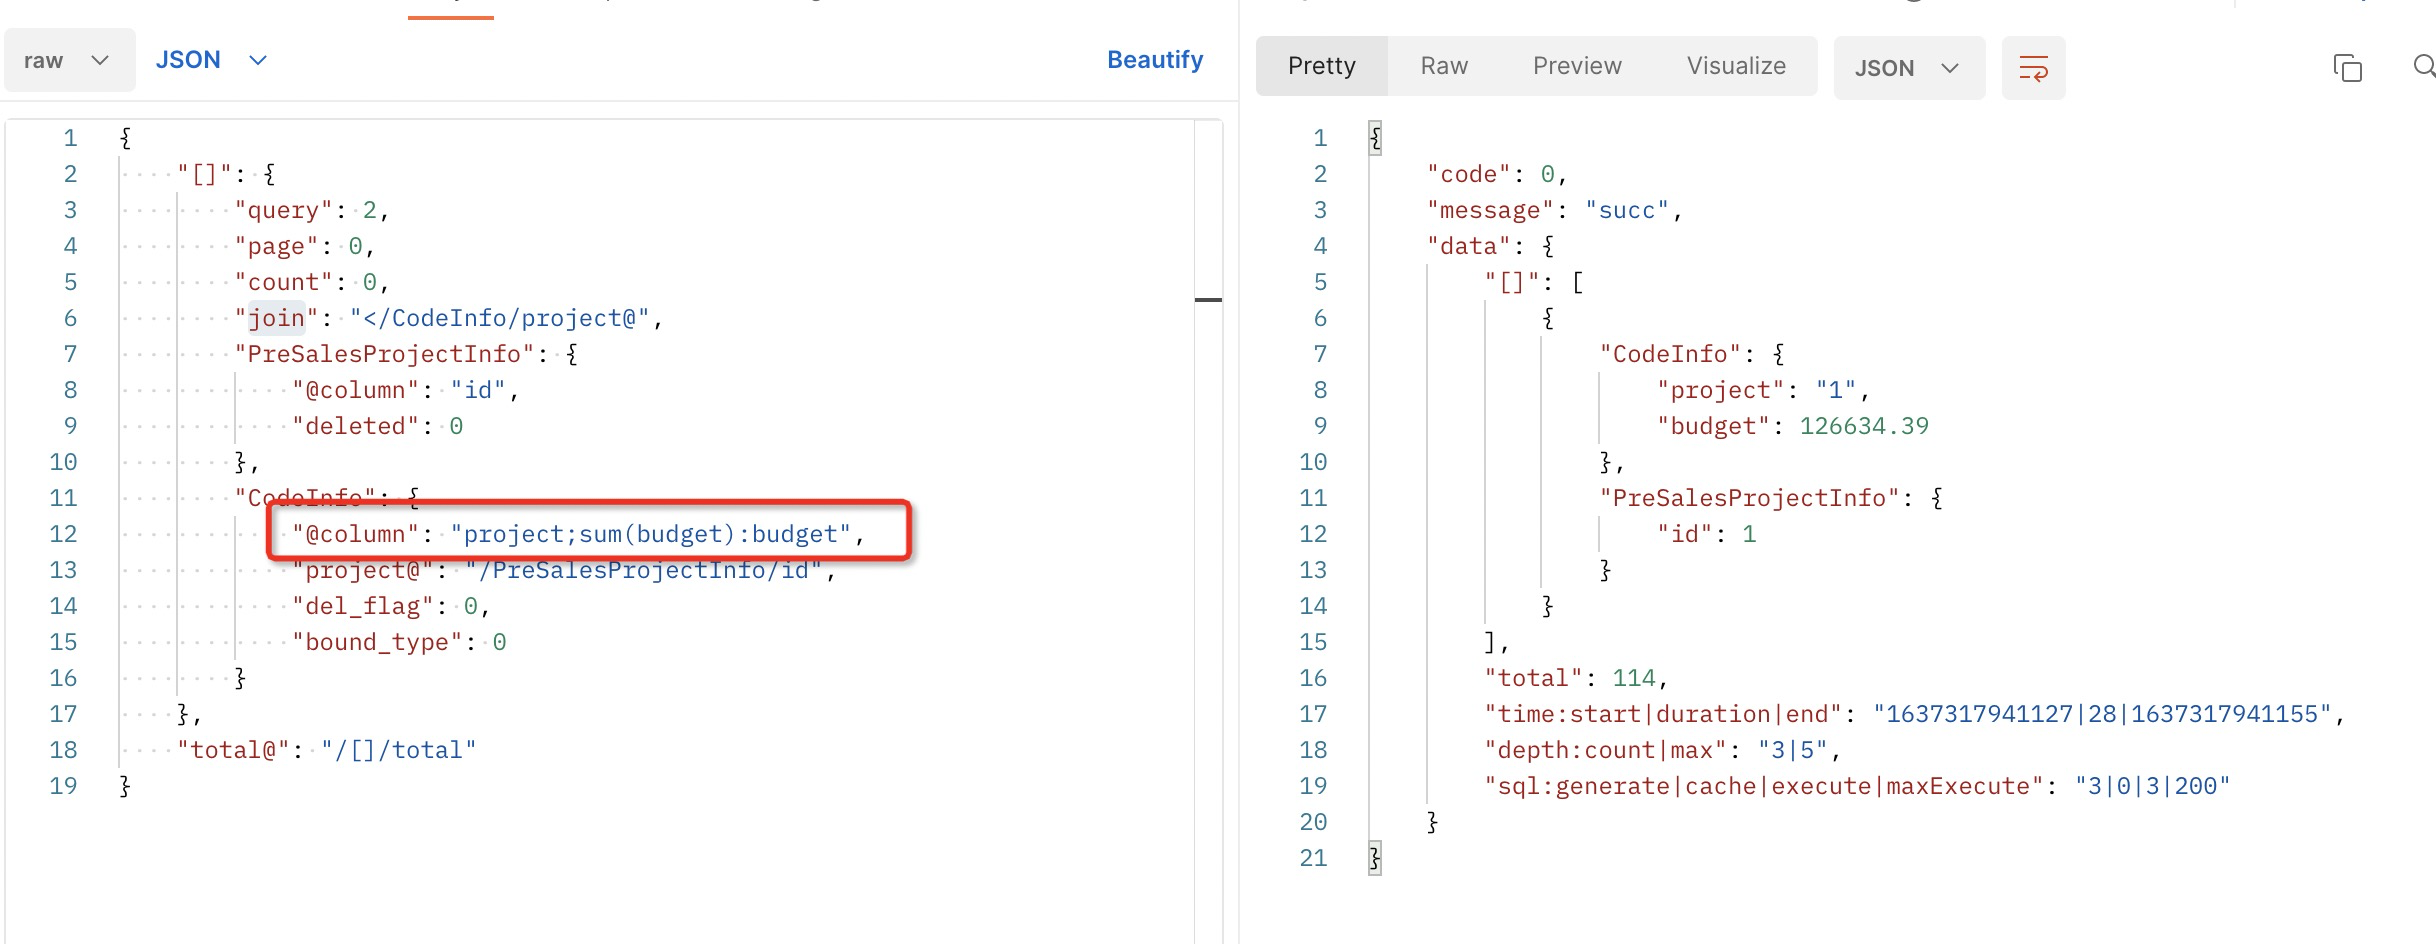Switch to the Preview response tab

[1577, 66]
